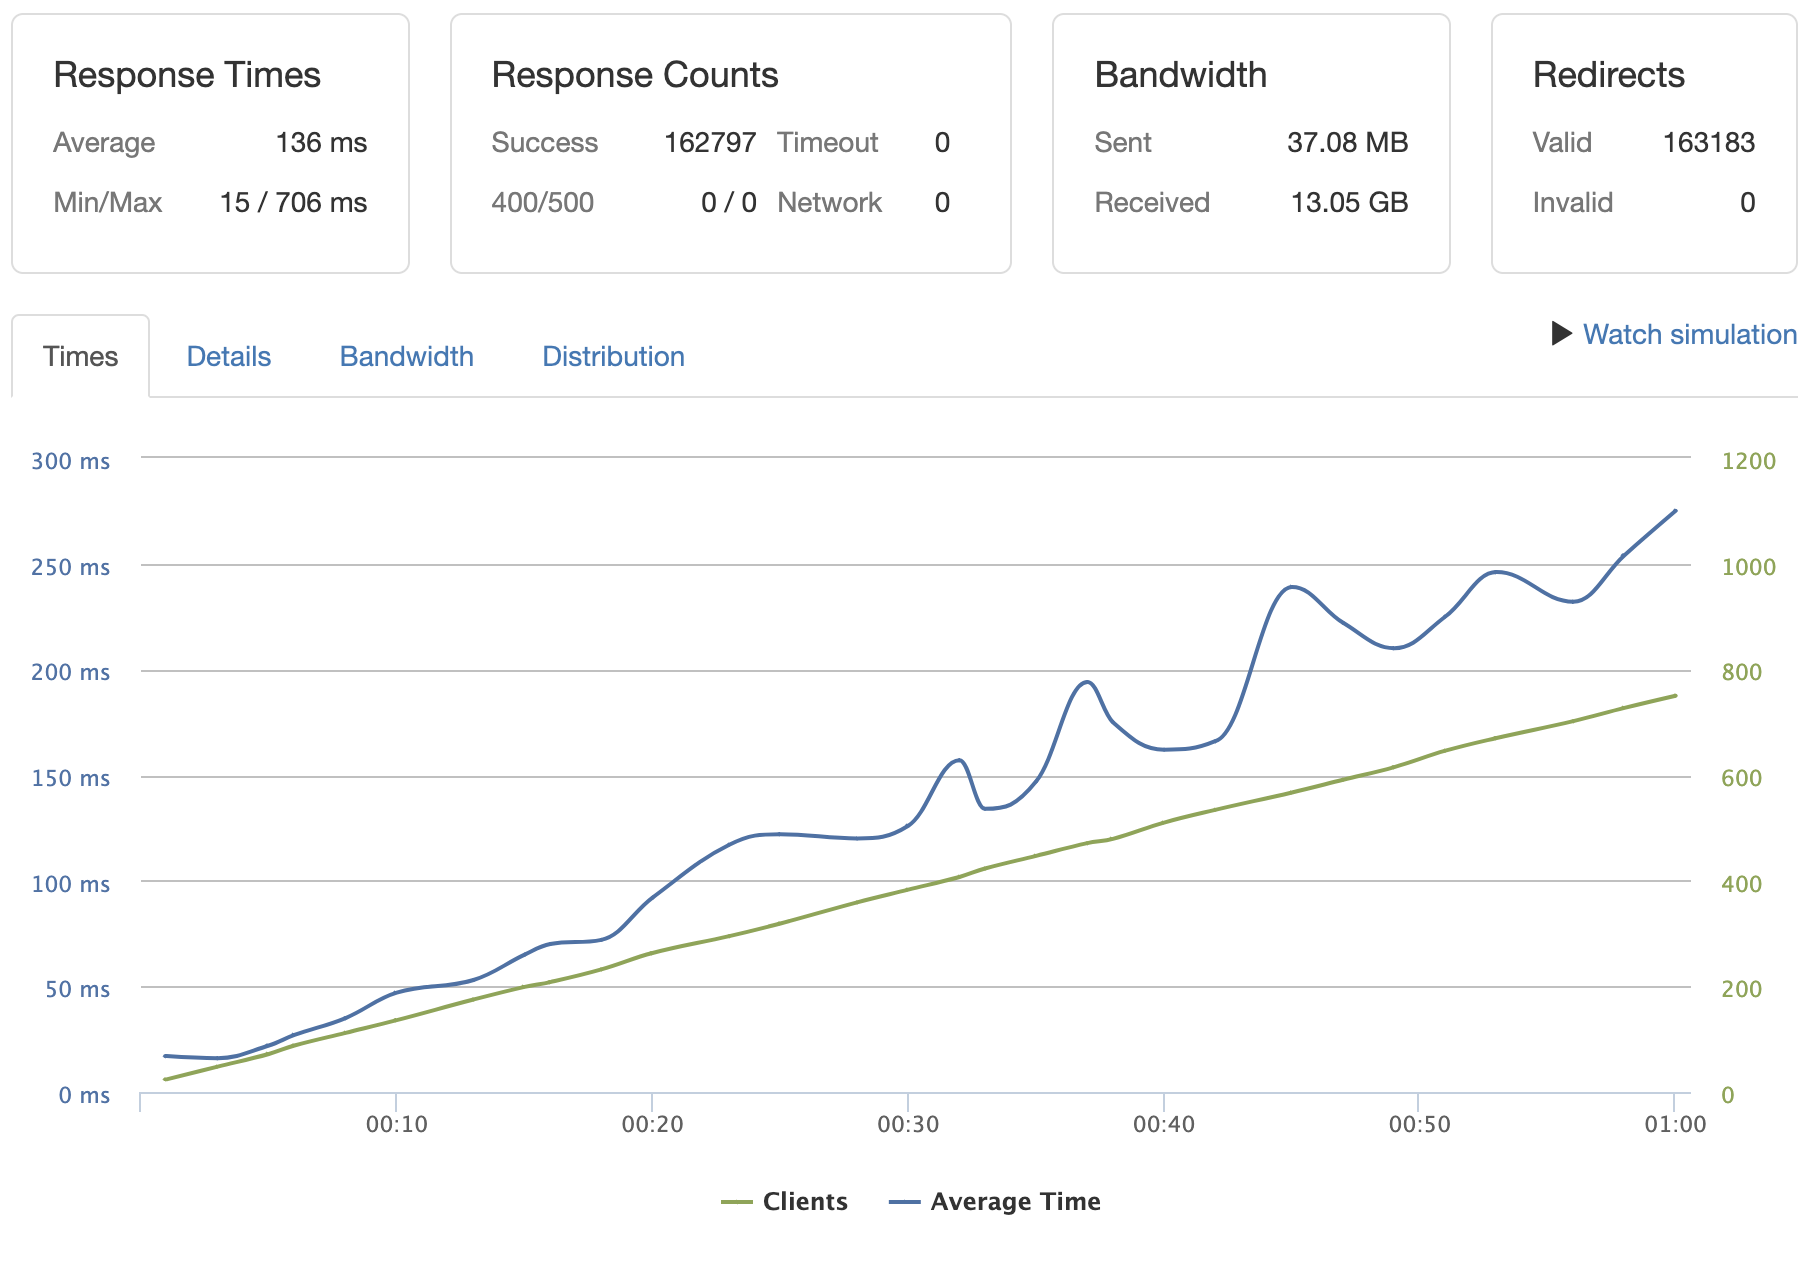Click the Invalid label in Redirects
1808x1268 pixels.
[1573, 203]
